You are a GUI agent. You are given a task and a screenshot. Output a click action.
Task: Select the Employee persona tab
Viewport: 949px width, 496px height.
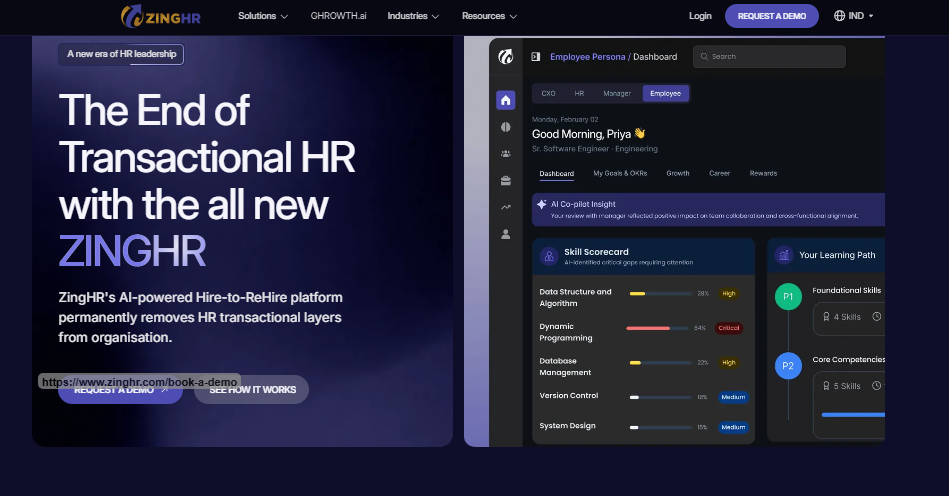(665, 94)
